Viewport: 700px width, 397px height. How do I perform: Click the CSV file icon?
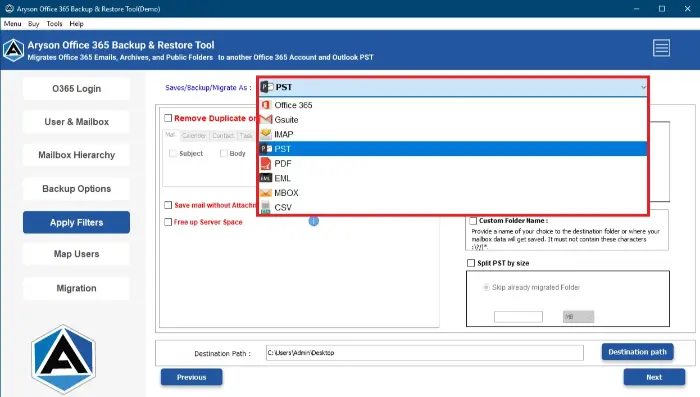266,207
